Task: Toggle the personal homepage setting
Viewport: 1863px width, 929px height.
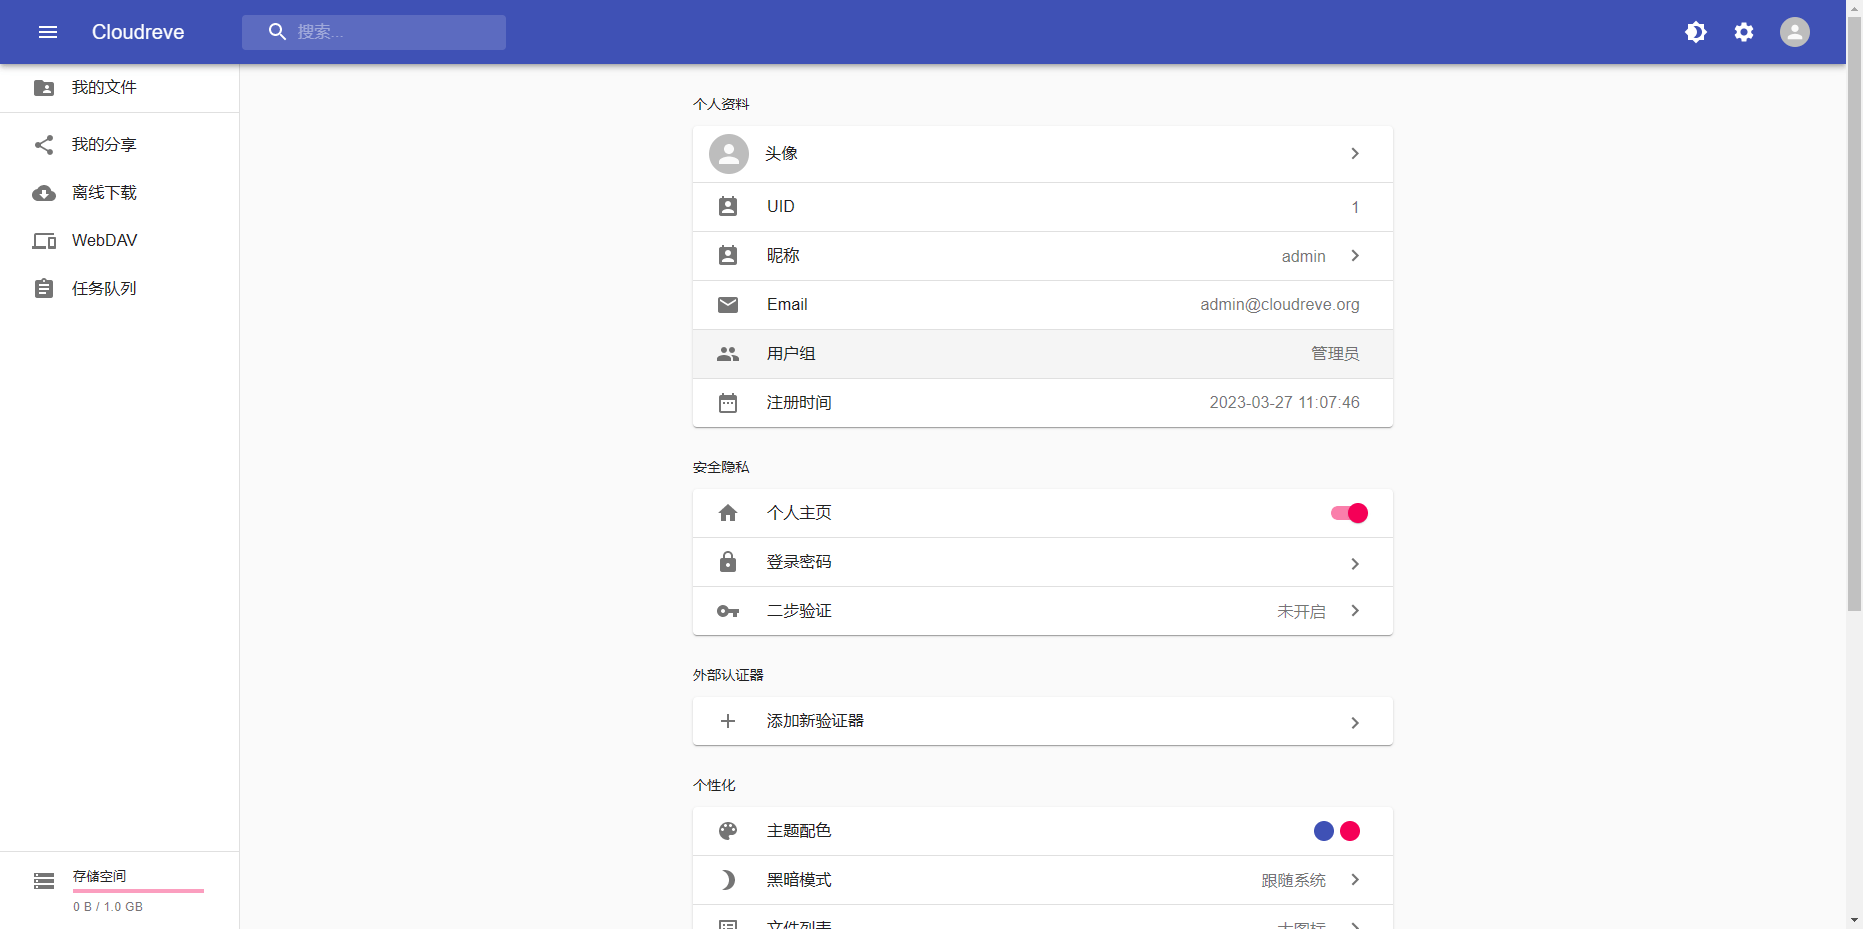Action: coord(1348,512)
